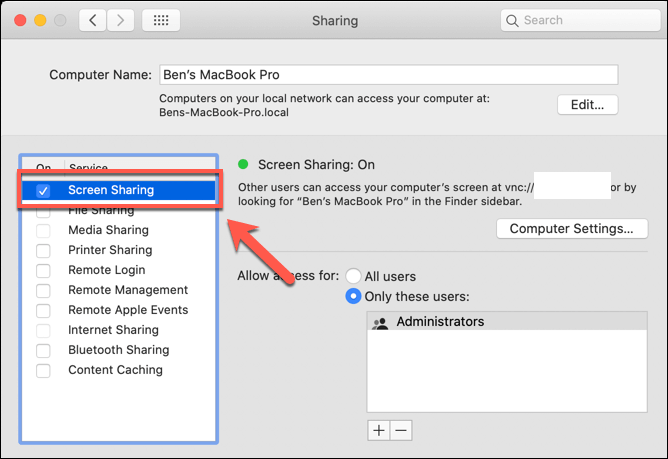Close the Sharing window with red button
The image size is (668, 459).
coord(20,20)
